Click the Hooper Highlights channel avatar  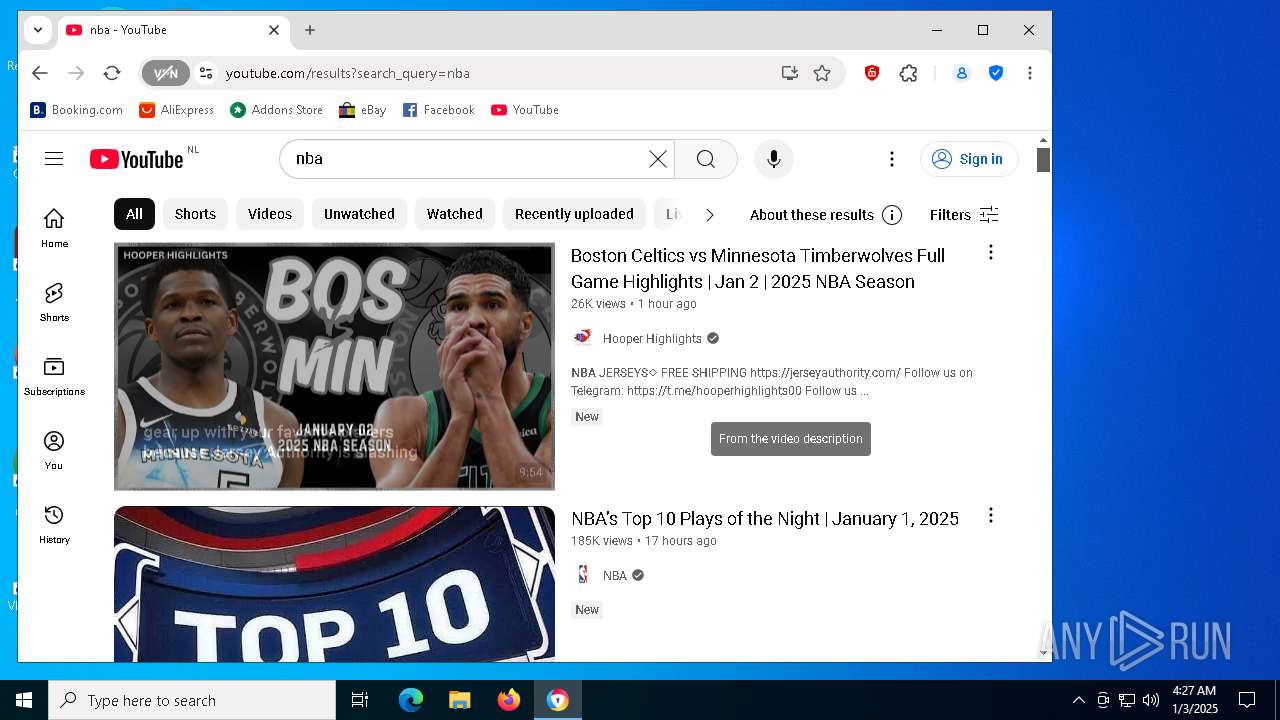pyautogui.click(x=582, y=338)
